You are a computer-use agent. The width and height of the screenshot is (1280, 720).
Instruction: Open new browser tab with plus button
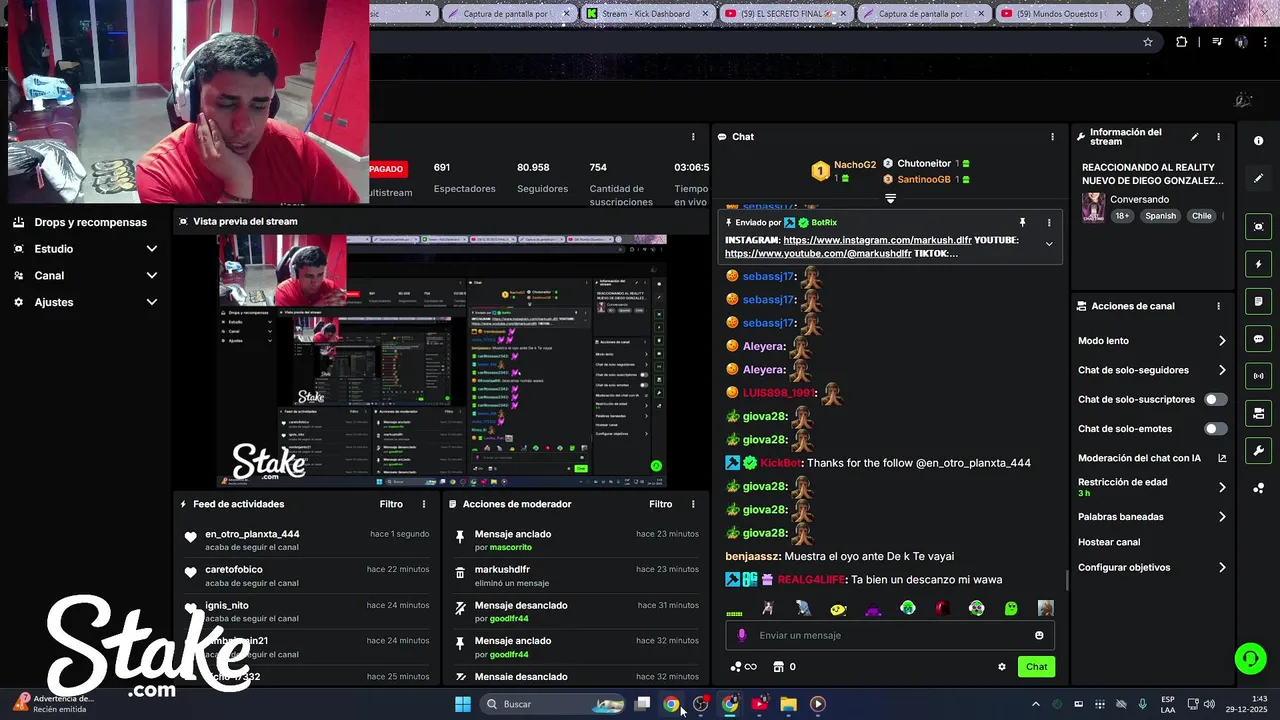[1143, 14]
